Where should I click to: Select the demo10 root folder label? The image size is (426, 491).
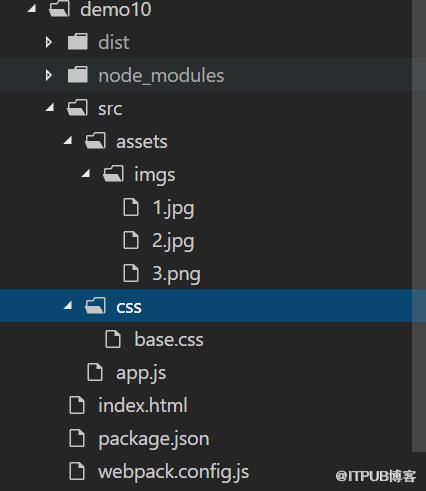click(116, 9)
